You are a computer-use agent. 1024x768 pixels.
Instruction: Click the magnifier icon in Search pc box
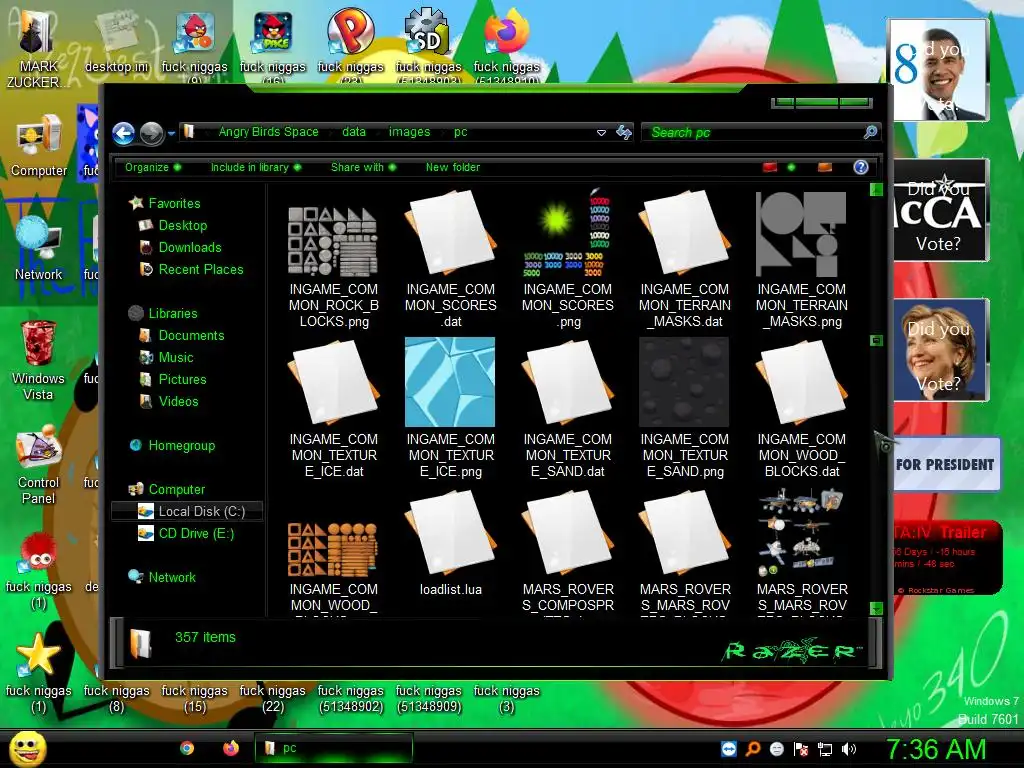point(870,133)
